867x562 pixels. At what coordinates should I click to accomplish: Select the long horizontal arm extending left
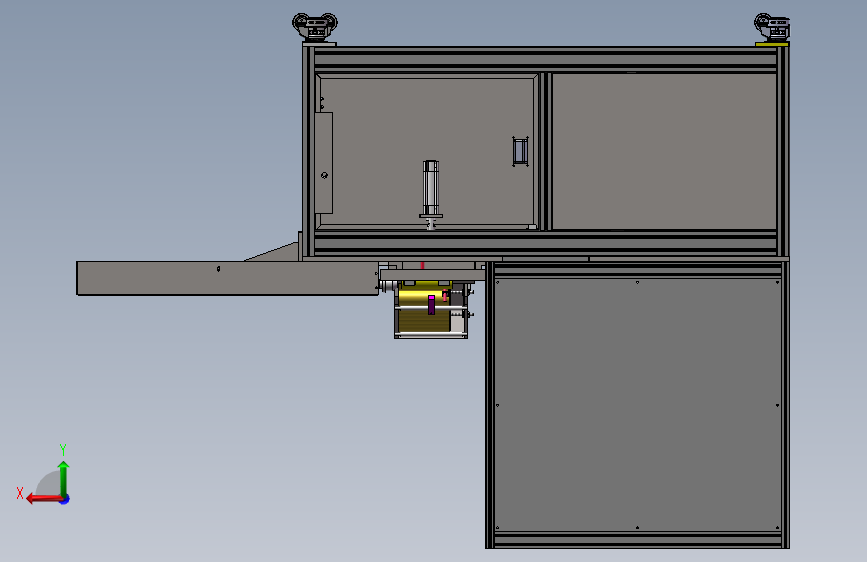click(x=227, y=278)
